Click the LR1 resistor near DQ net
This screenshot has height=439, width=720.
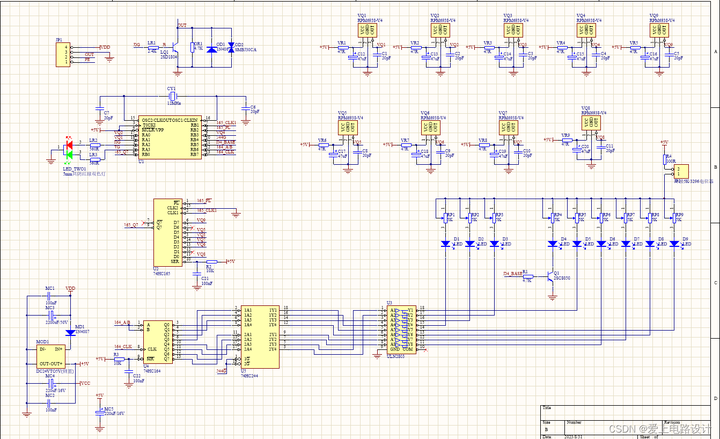click(x=152, y=46)
